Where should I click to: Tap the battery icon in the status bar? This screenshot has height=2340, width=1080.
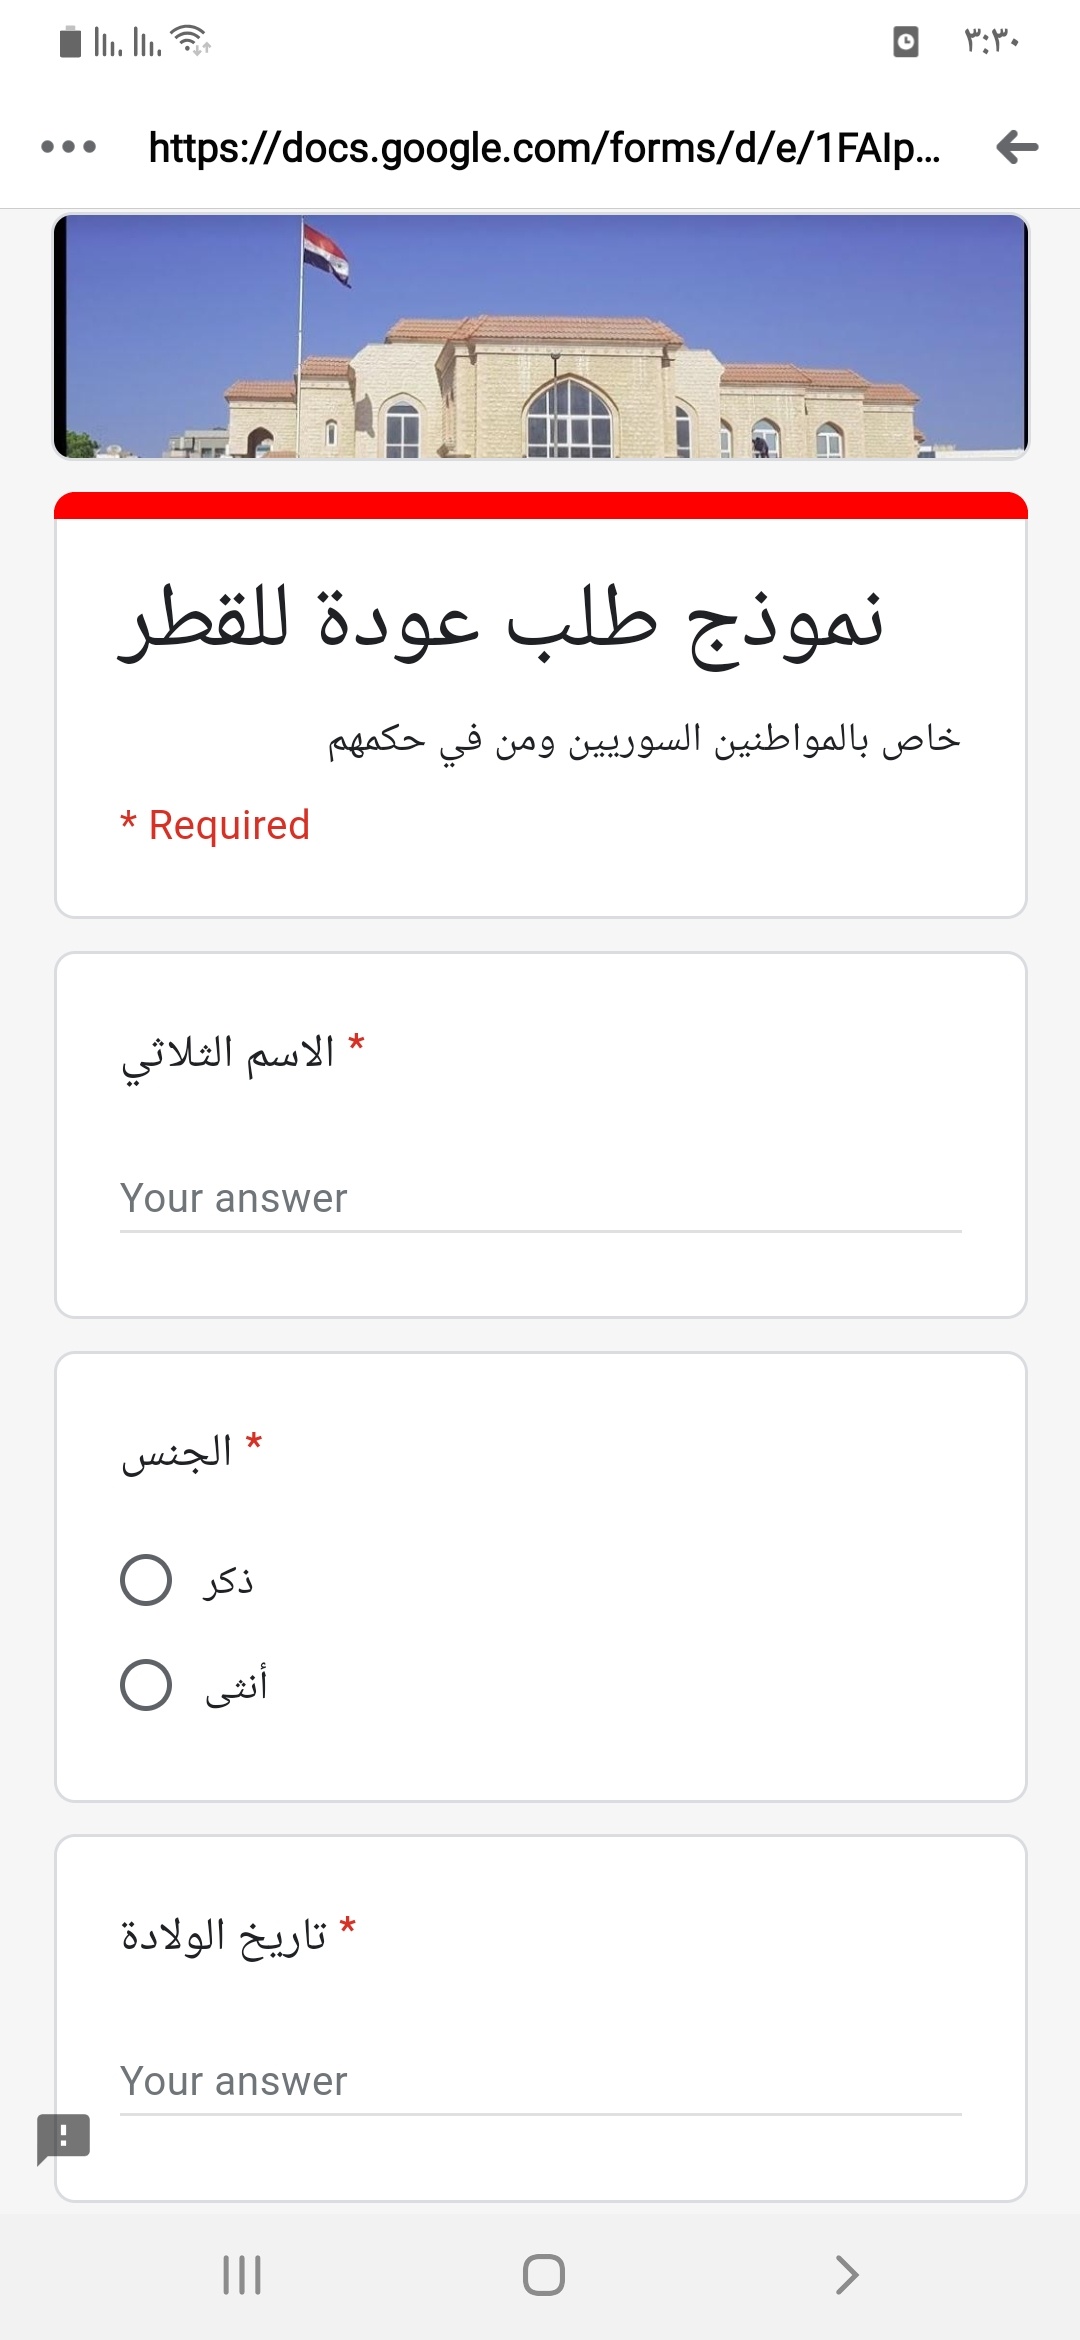pos(70,42)
